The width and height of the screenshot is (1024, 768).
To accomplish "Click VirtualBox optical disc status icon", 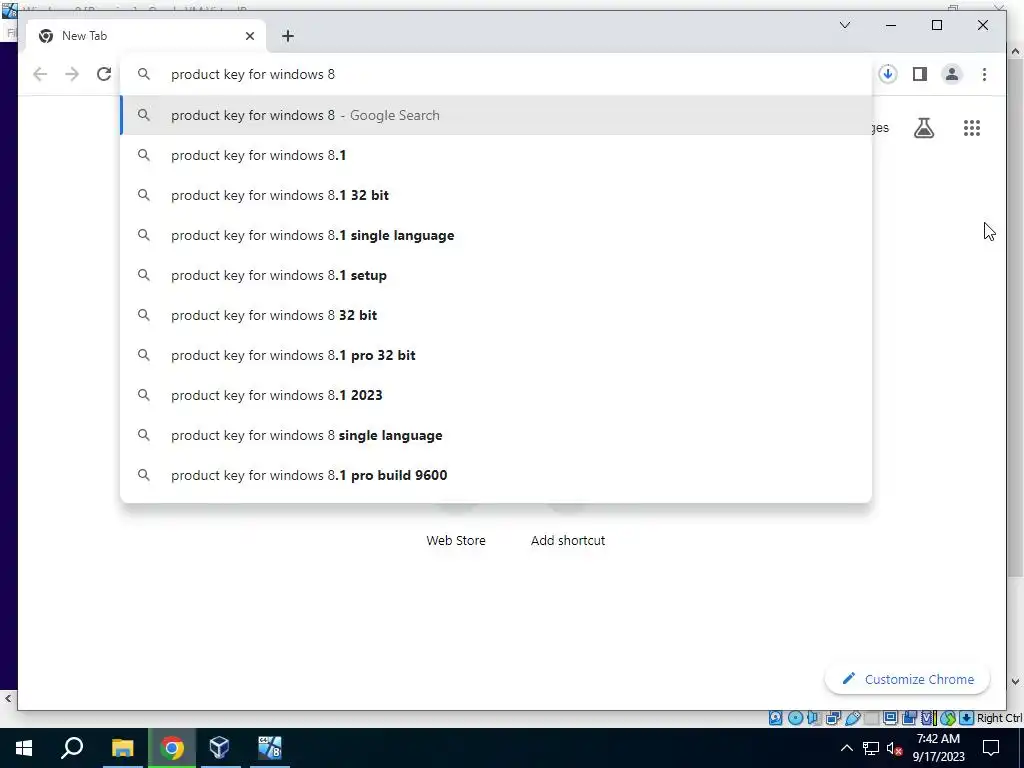I will (x=795, y=718).
